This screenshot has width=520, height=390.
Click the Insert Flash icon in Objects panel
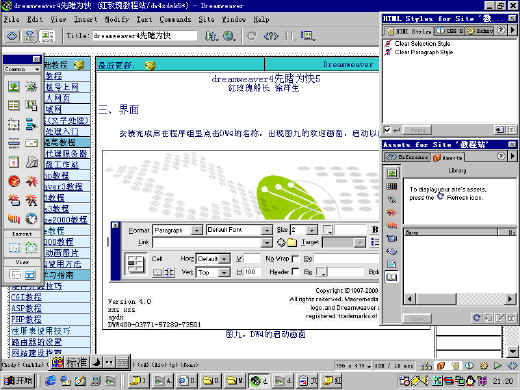click(x=14, y=181)
